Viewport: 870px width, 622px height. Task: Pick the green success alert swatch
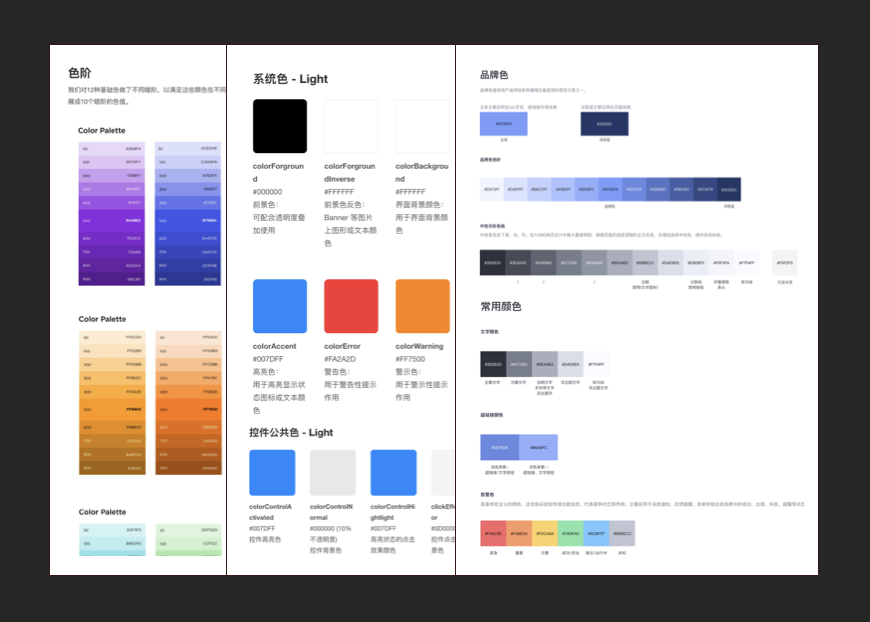pyautogui.click(x=570, y=533)
